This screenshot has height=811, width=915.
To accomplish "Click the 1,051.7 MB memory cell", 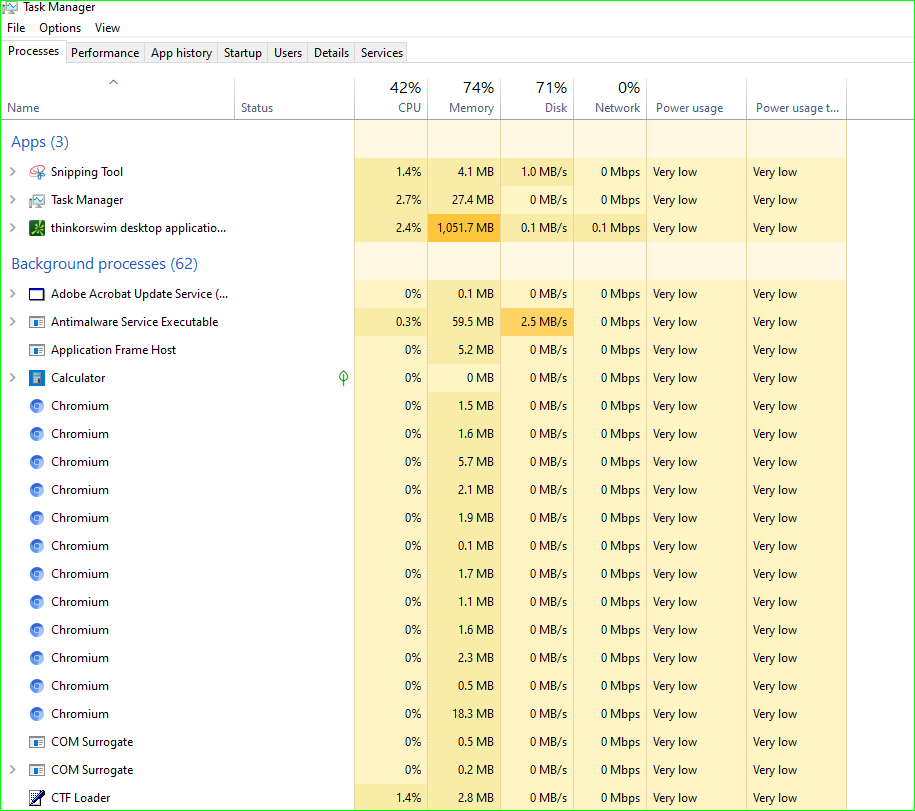I will [x=465, y=228].
